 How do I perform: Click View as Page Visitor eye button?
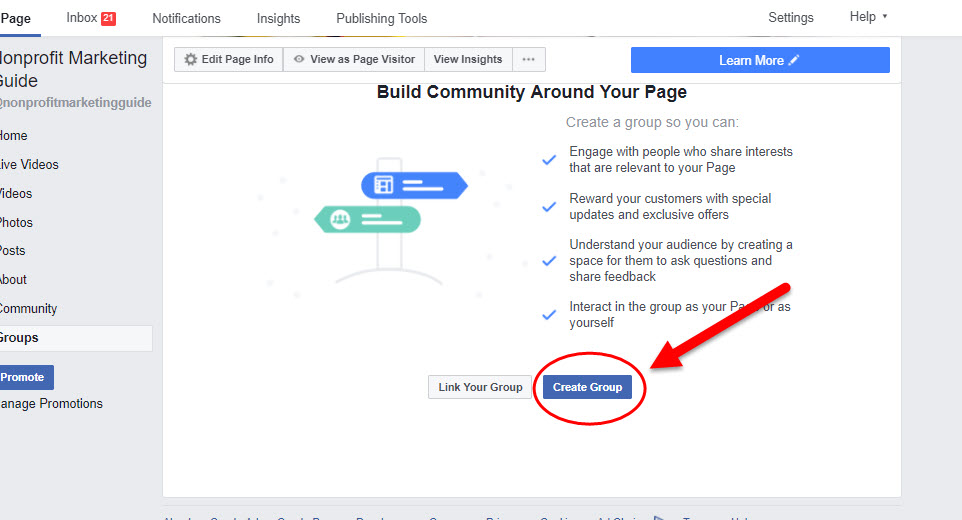tap(354, 60)
